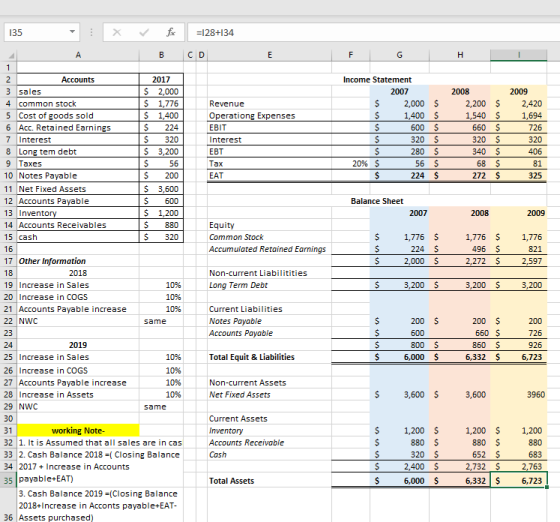
Task: Click the 'Long tem debt' cell
Action: click(78, 152)
